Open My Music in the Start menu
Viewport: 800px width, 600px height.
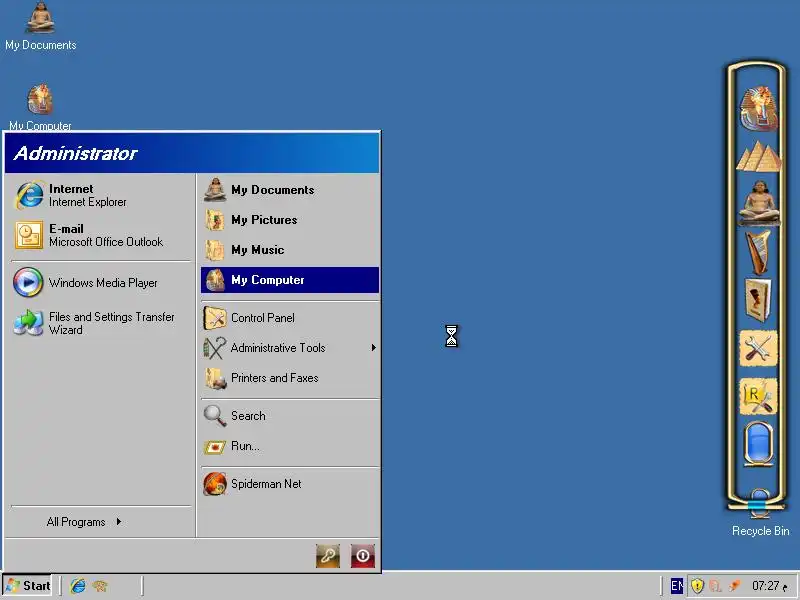tap(290, 250)
